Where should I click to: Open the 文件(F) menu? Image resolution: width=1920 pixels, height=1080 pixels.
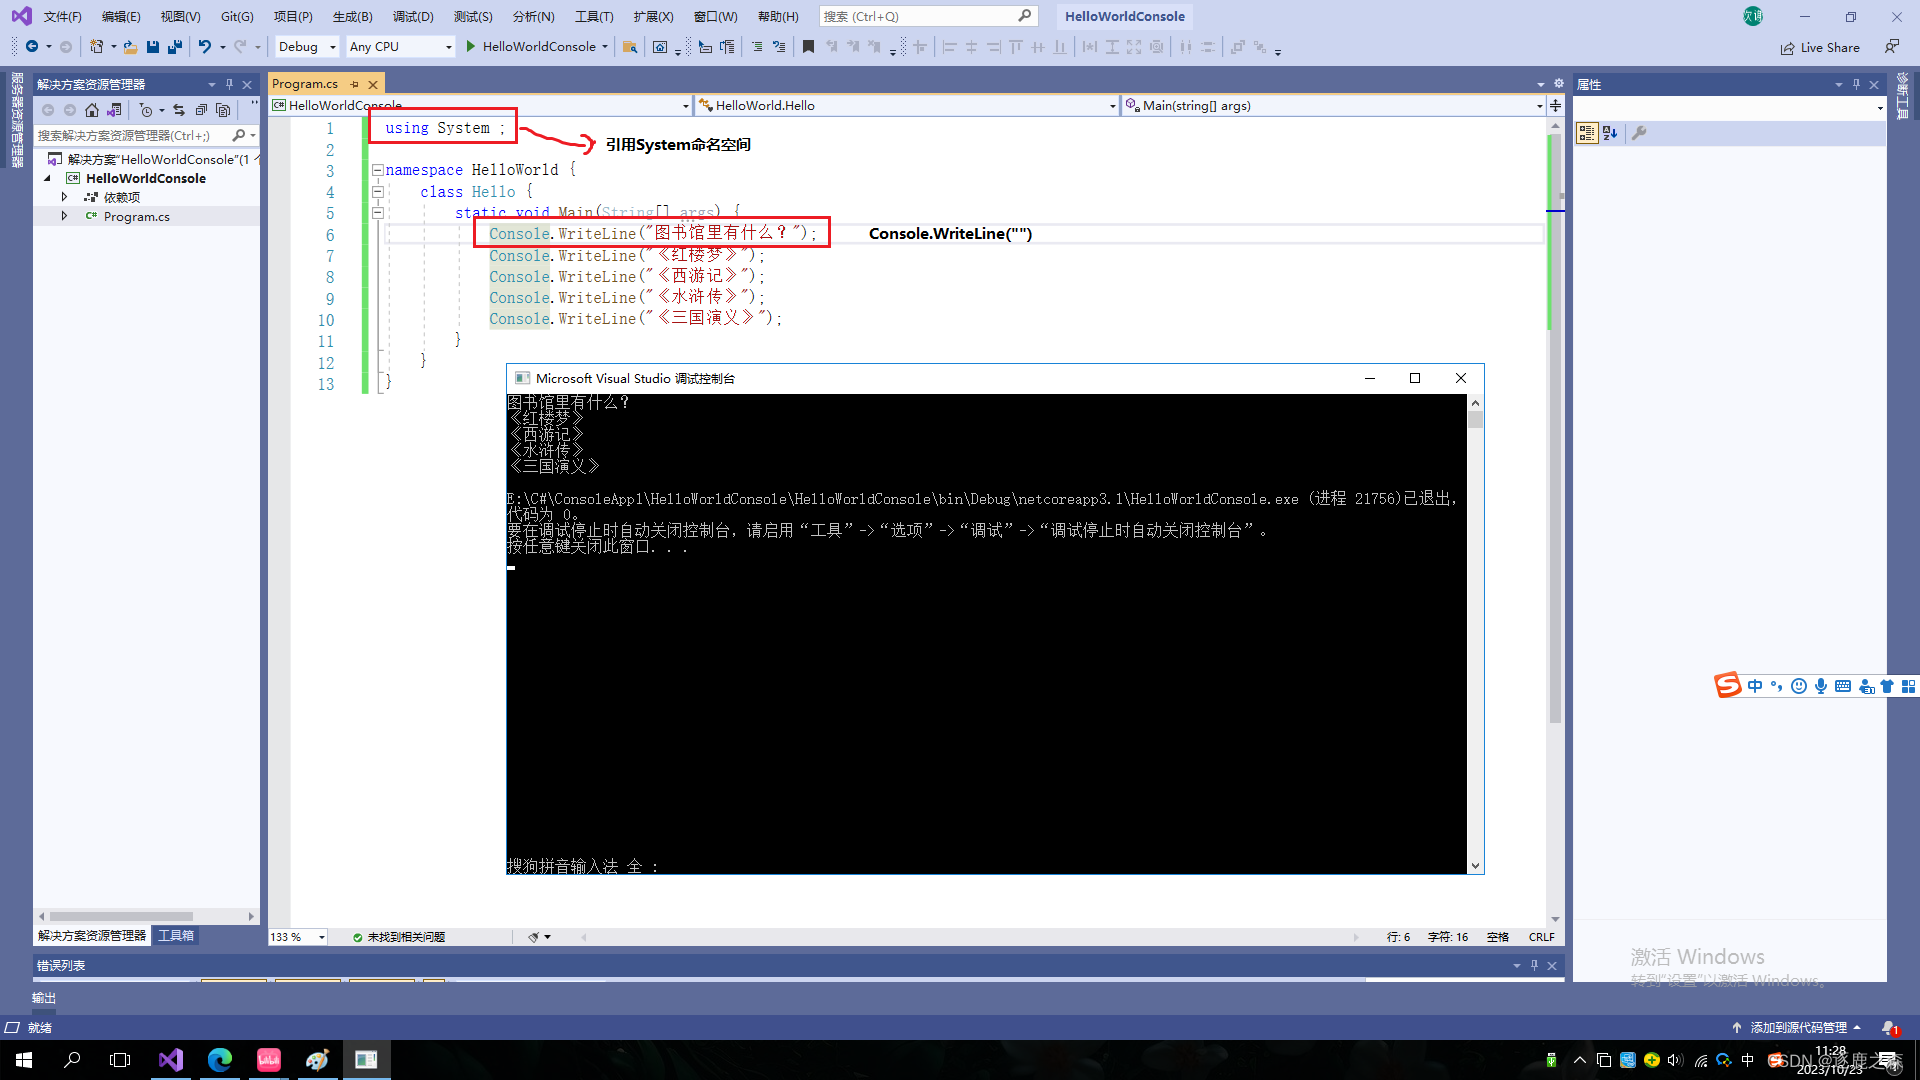62,16
